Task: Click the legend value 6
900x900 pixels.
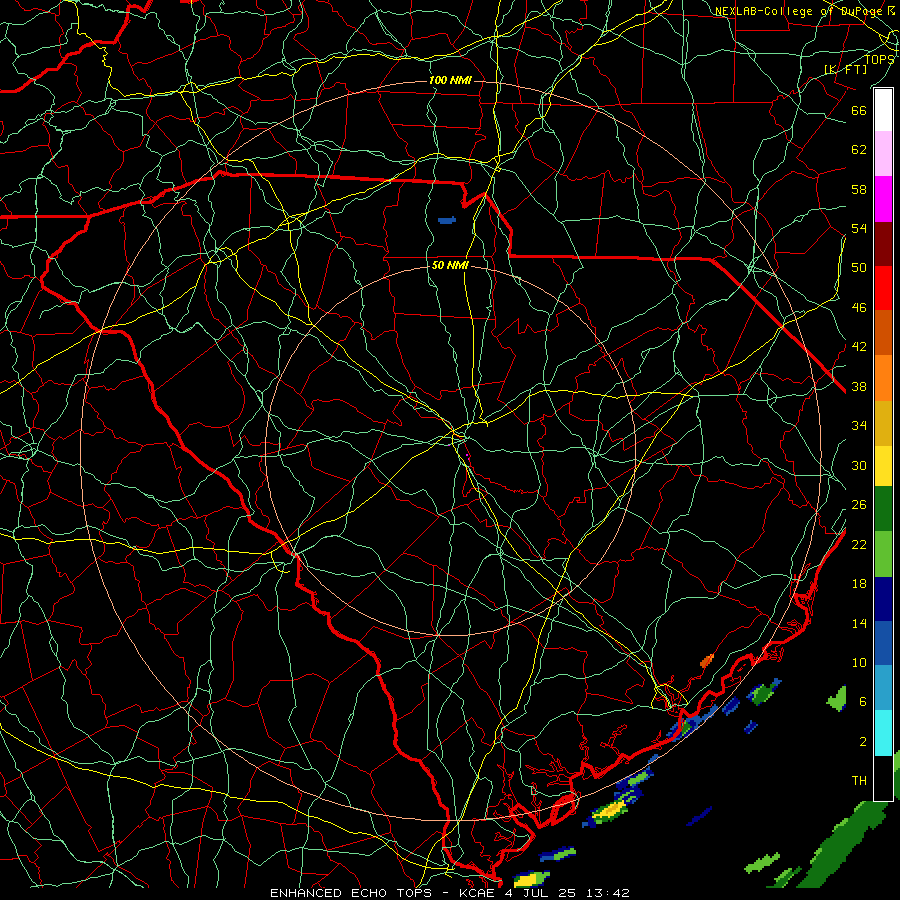Action: click(x=862, y=702)
